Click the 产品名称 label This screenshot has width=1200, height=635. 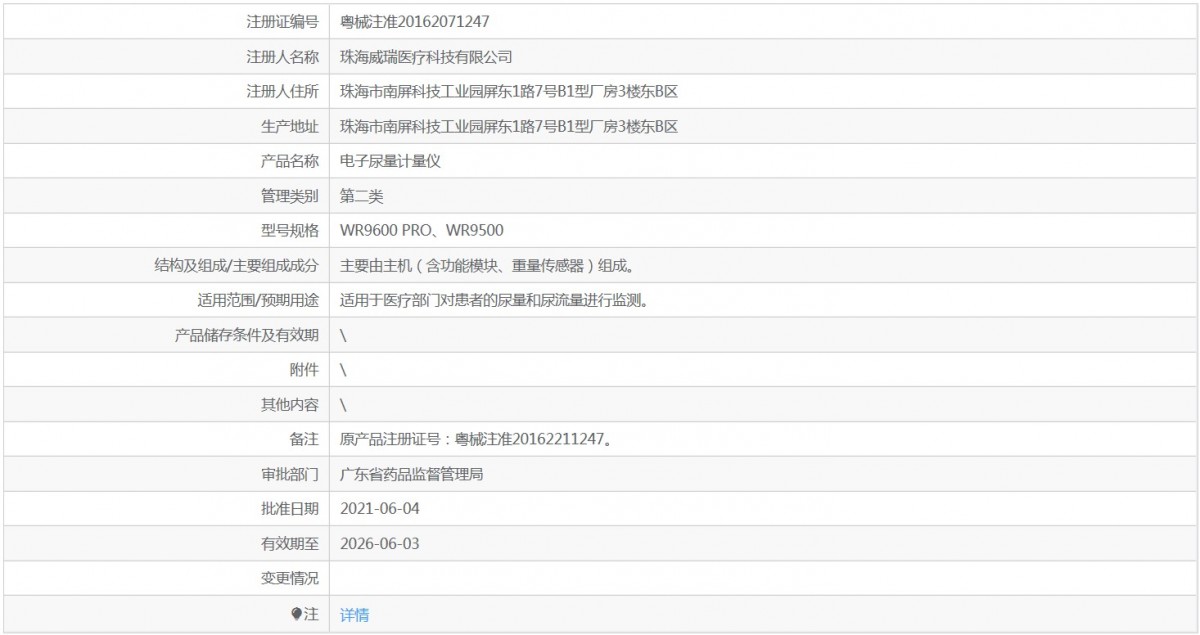click(289, 161)
